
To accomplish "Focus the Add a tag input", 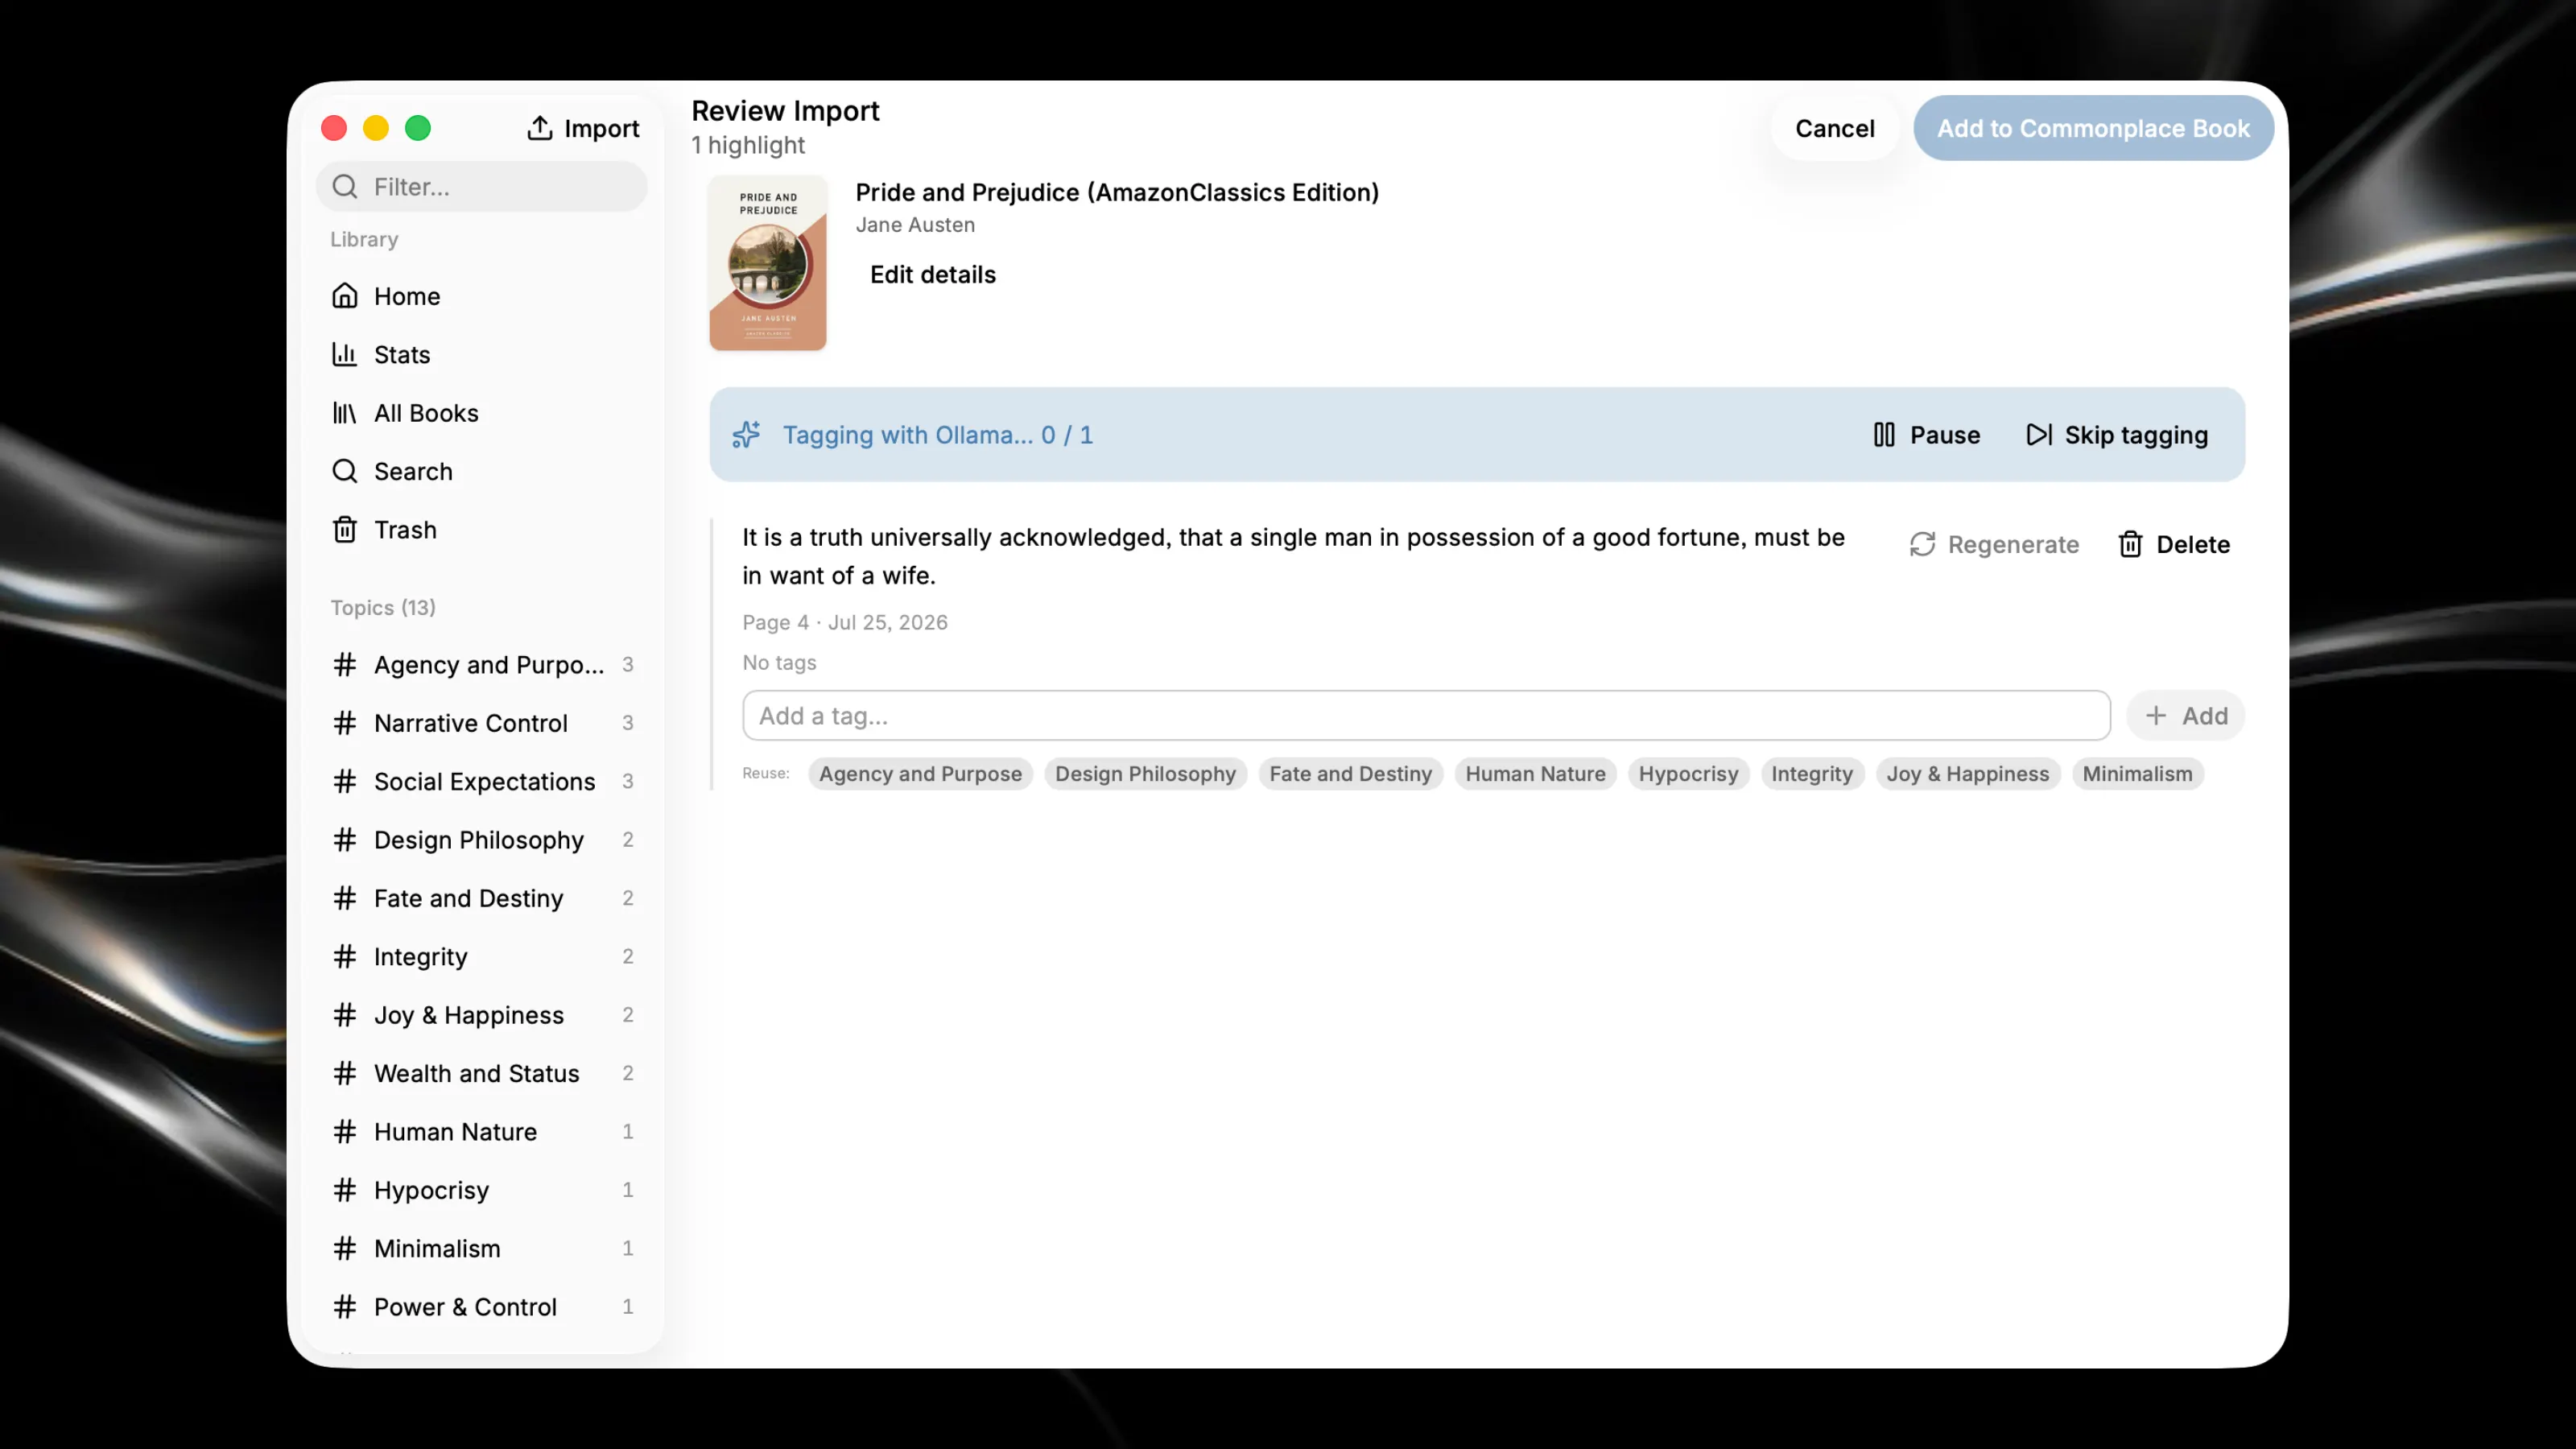I will pos(1426,716).
